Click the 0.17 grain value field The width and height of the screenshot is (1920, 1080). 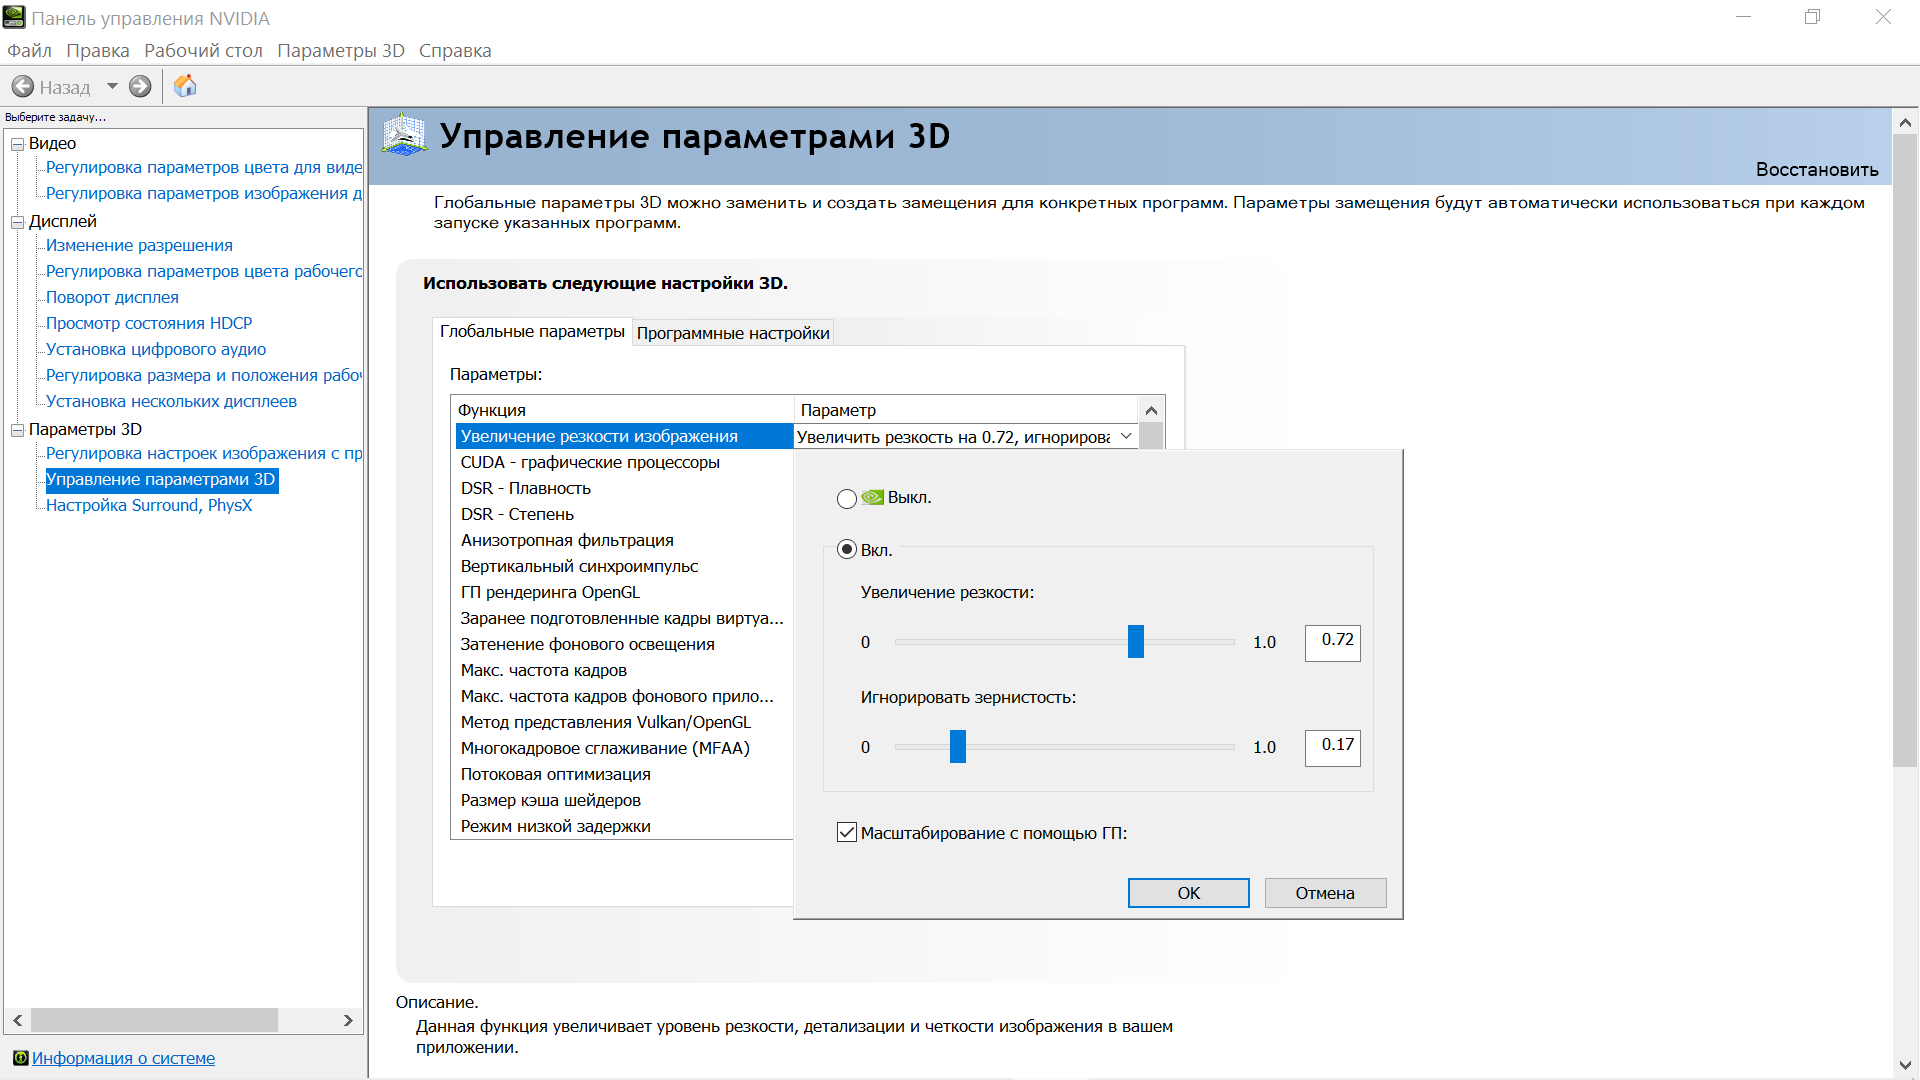[x=1332, y=746]
